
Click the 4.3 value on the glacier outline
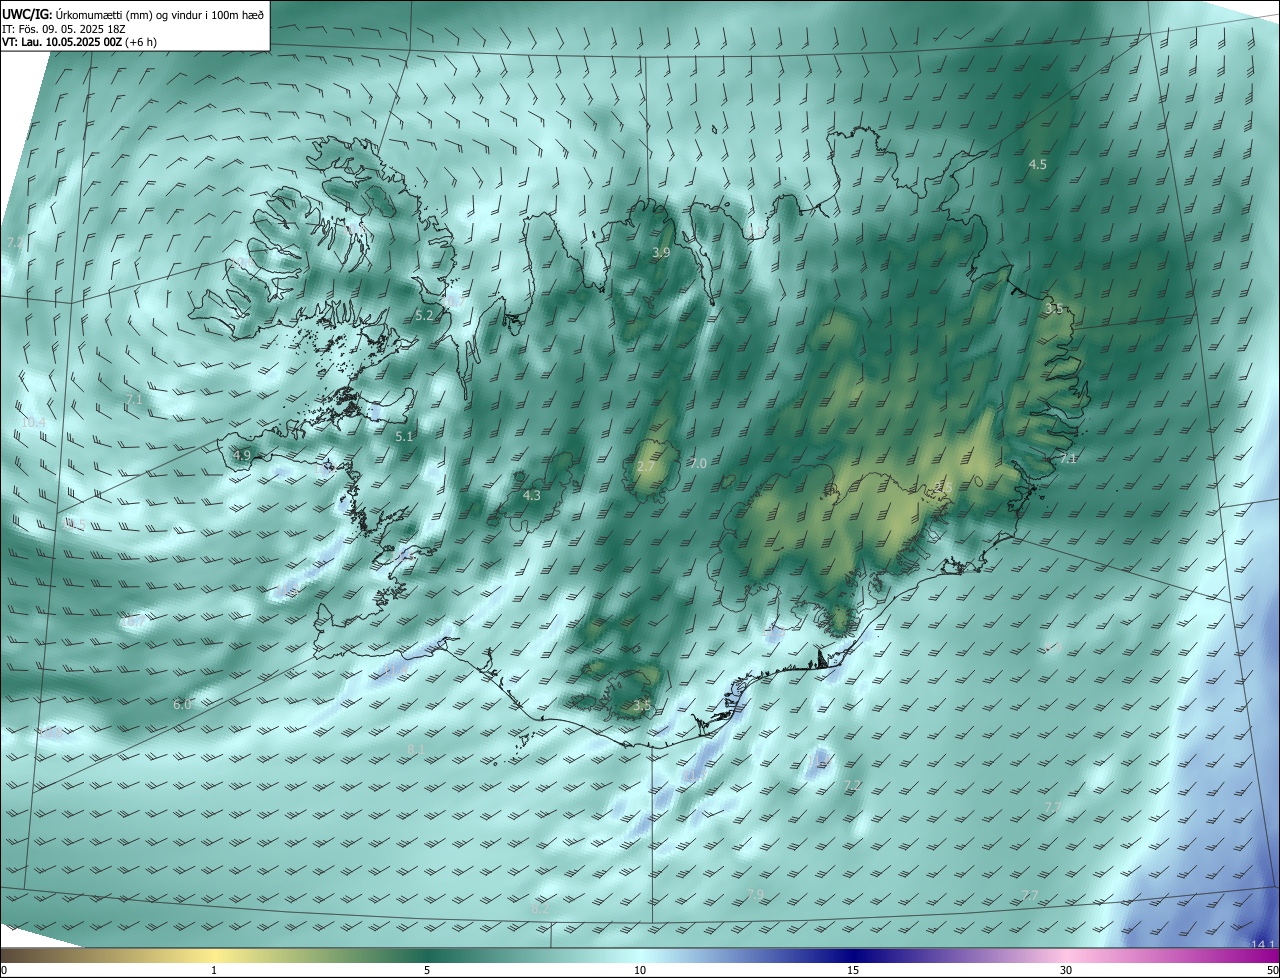532,495
